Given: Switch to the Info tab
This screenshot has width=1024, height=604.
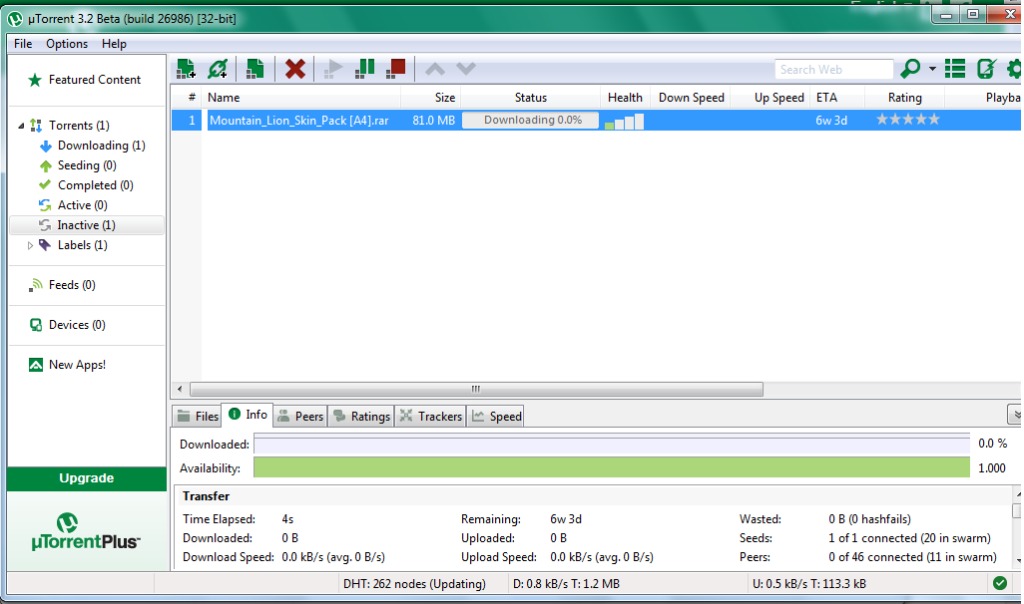Looking at the screenshot, I should [248, 415].
